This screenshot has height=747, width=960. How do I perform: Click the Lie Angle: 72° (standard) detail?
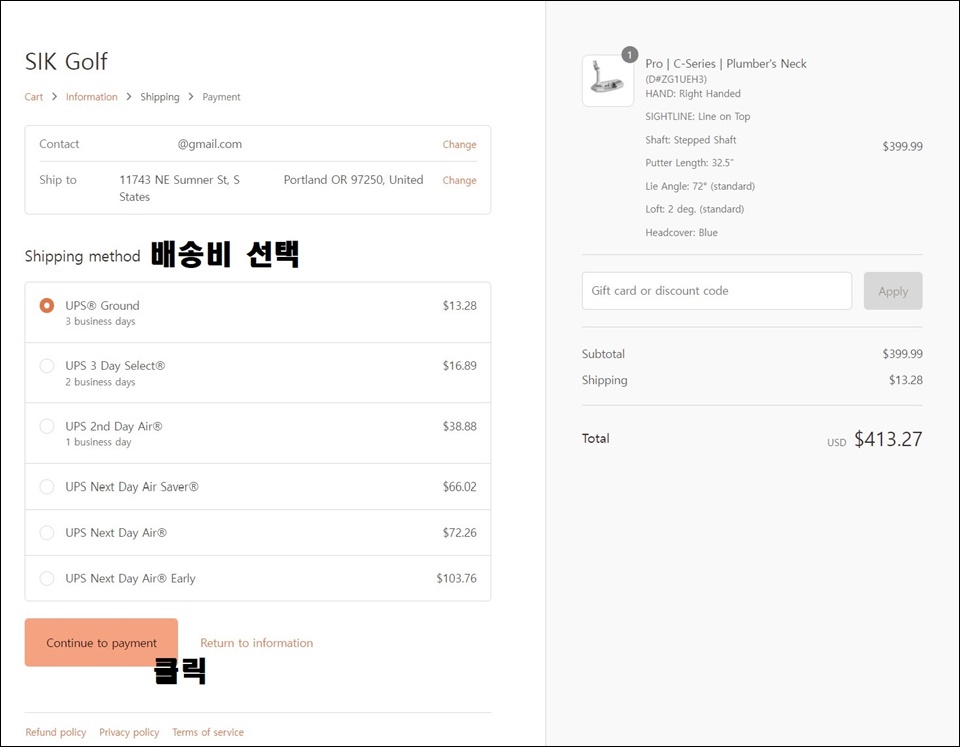700,186
